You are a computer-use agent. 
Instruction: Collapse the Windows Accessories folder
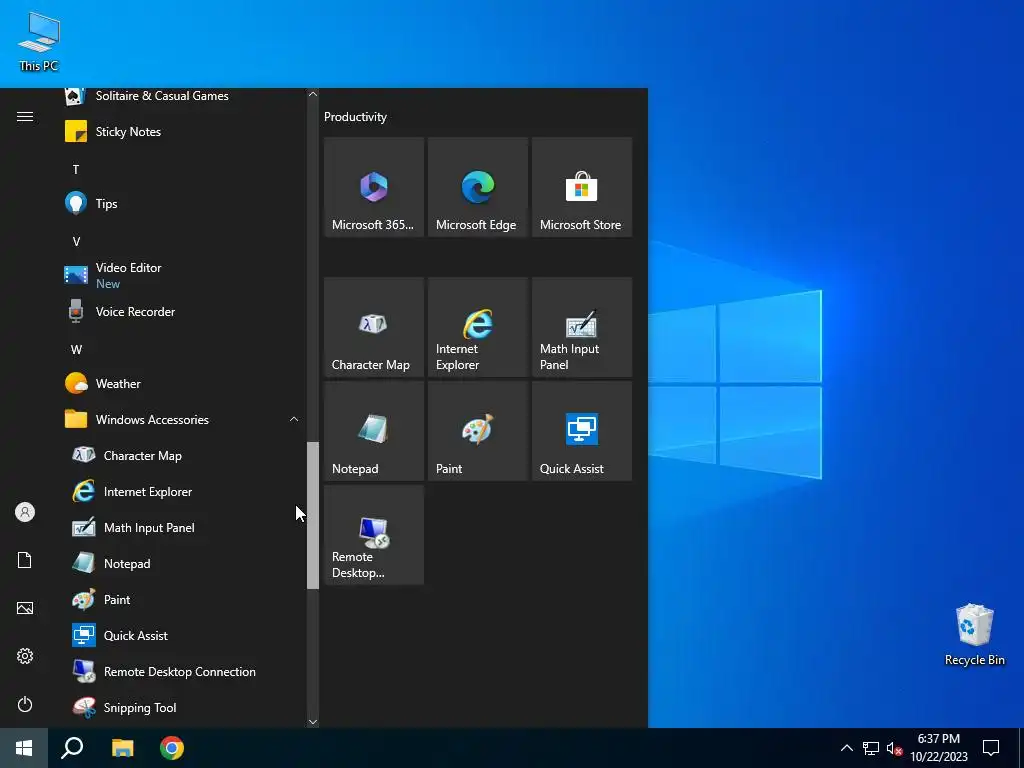294,419
